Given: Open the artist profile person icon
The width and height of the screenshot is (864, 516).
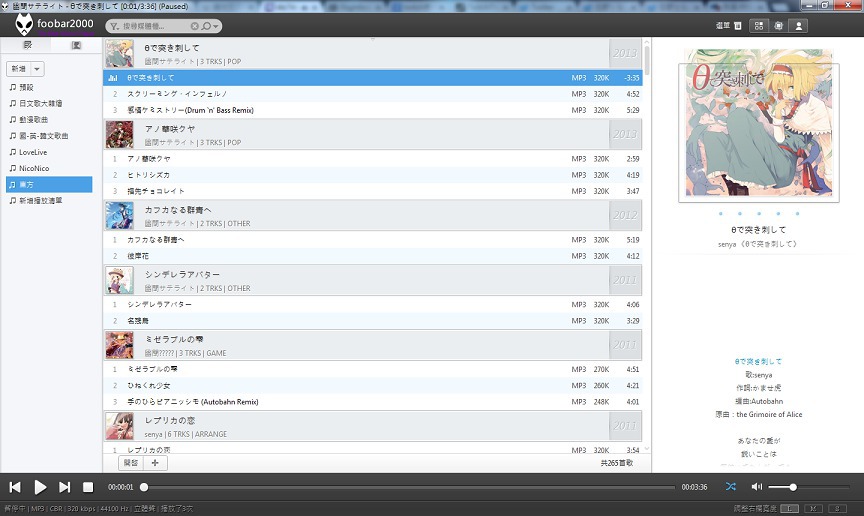Looking at the screenshot, I should pyautogui.click(x=798, y=25).
